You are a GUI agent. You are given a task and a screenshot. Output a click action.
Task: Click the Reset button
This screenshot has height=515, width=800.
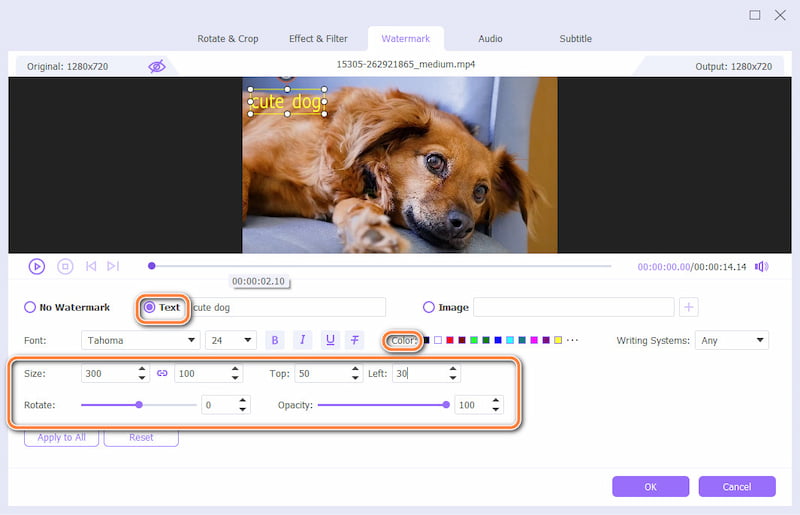tap(141, 437)
